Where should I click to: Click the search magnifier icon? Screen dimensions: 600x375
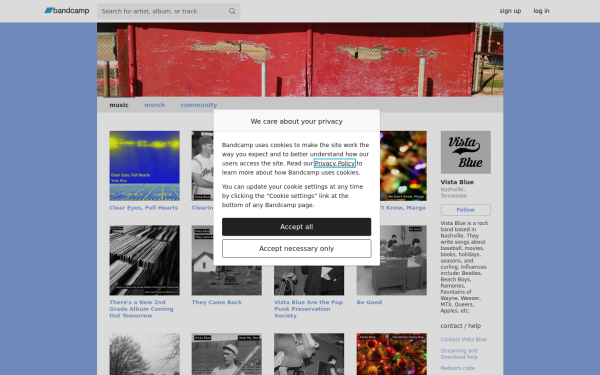click(232, 11)
